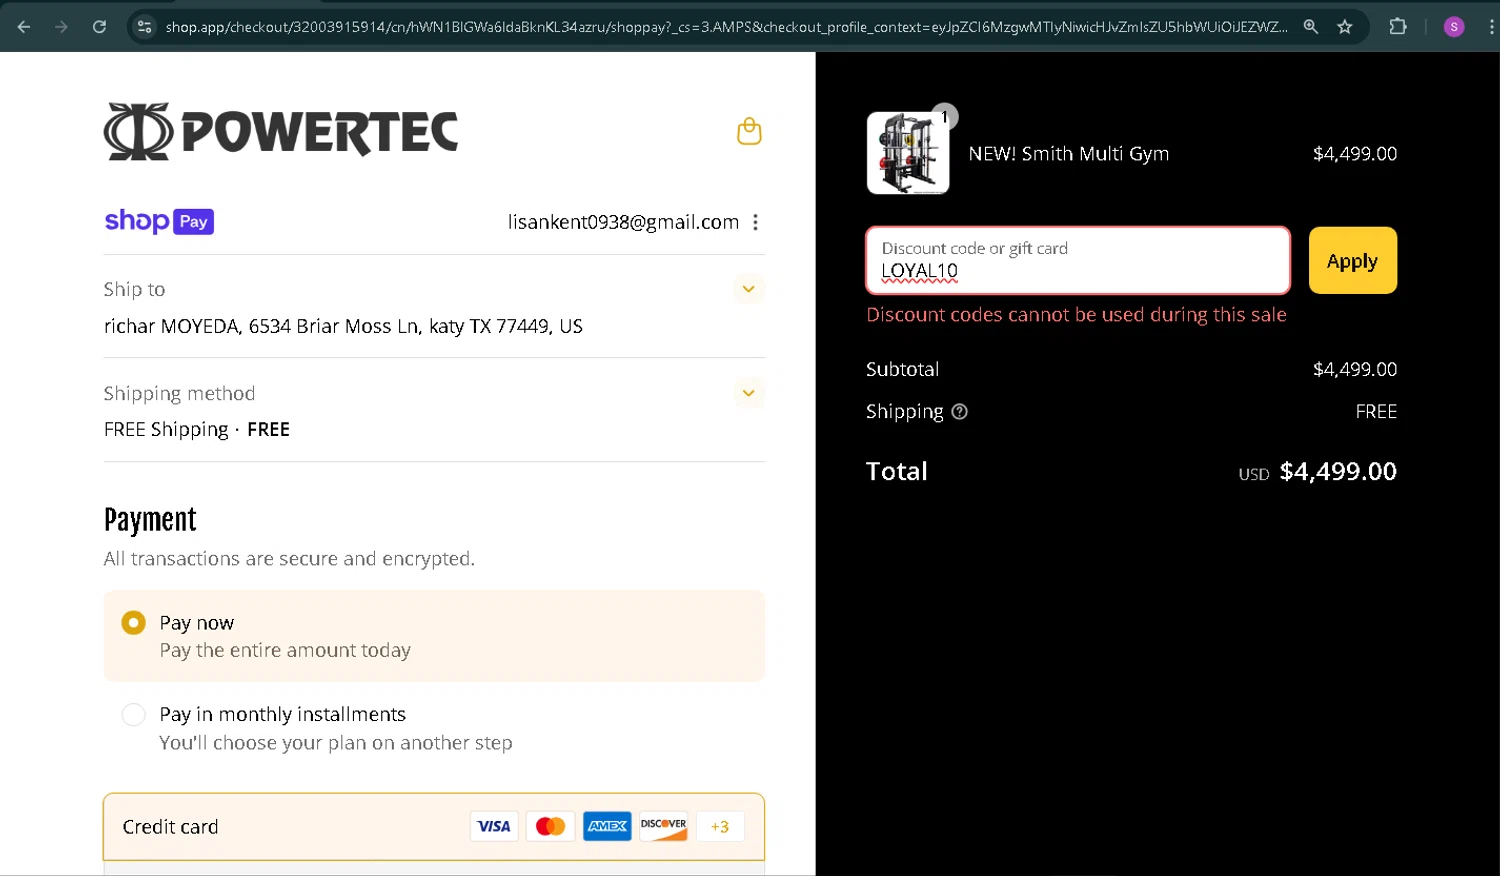The height and width of the screenshot is (876, 1500).
Task: Select the Credit card payment method
Action: coord(434,826)
